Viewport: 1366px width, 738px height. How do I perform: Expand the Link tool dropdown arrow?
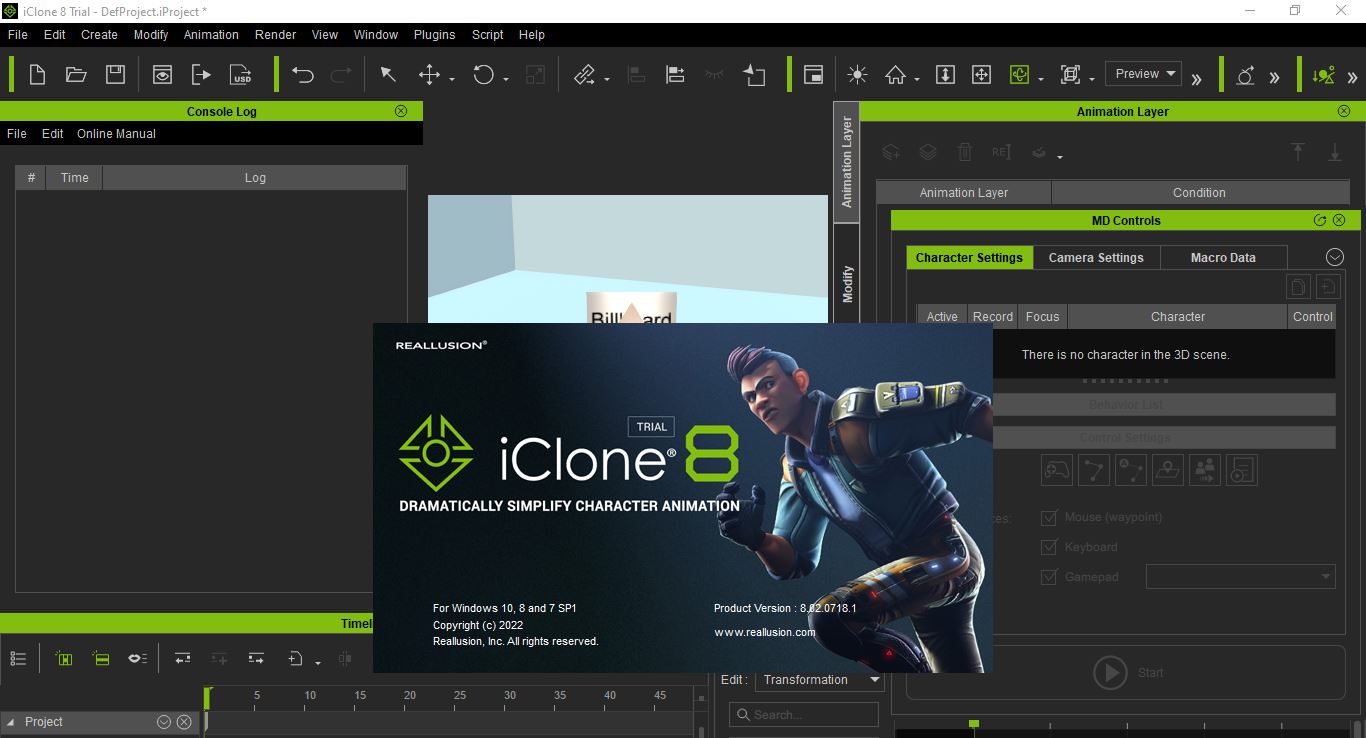coord(607,79)
